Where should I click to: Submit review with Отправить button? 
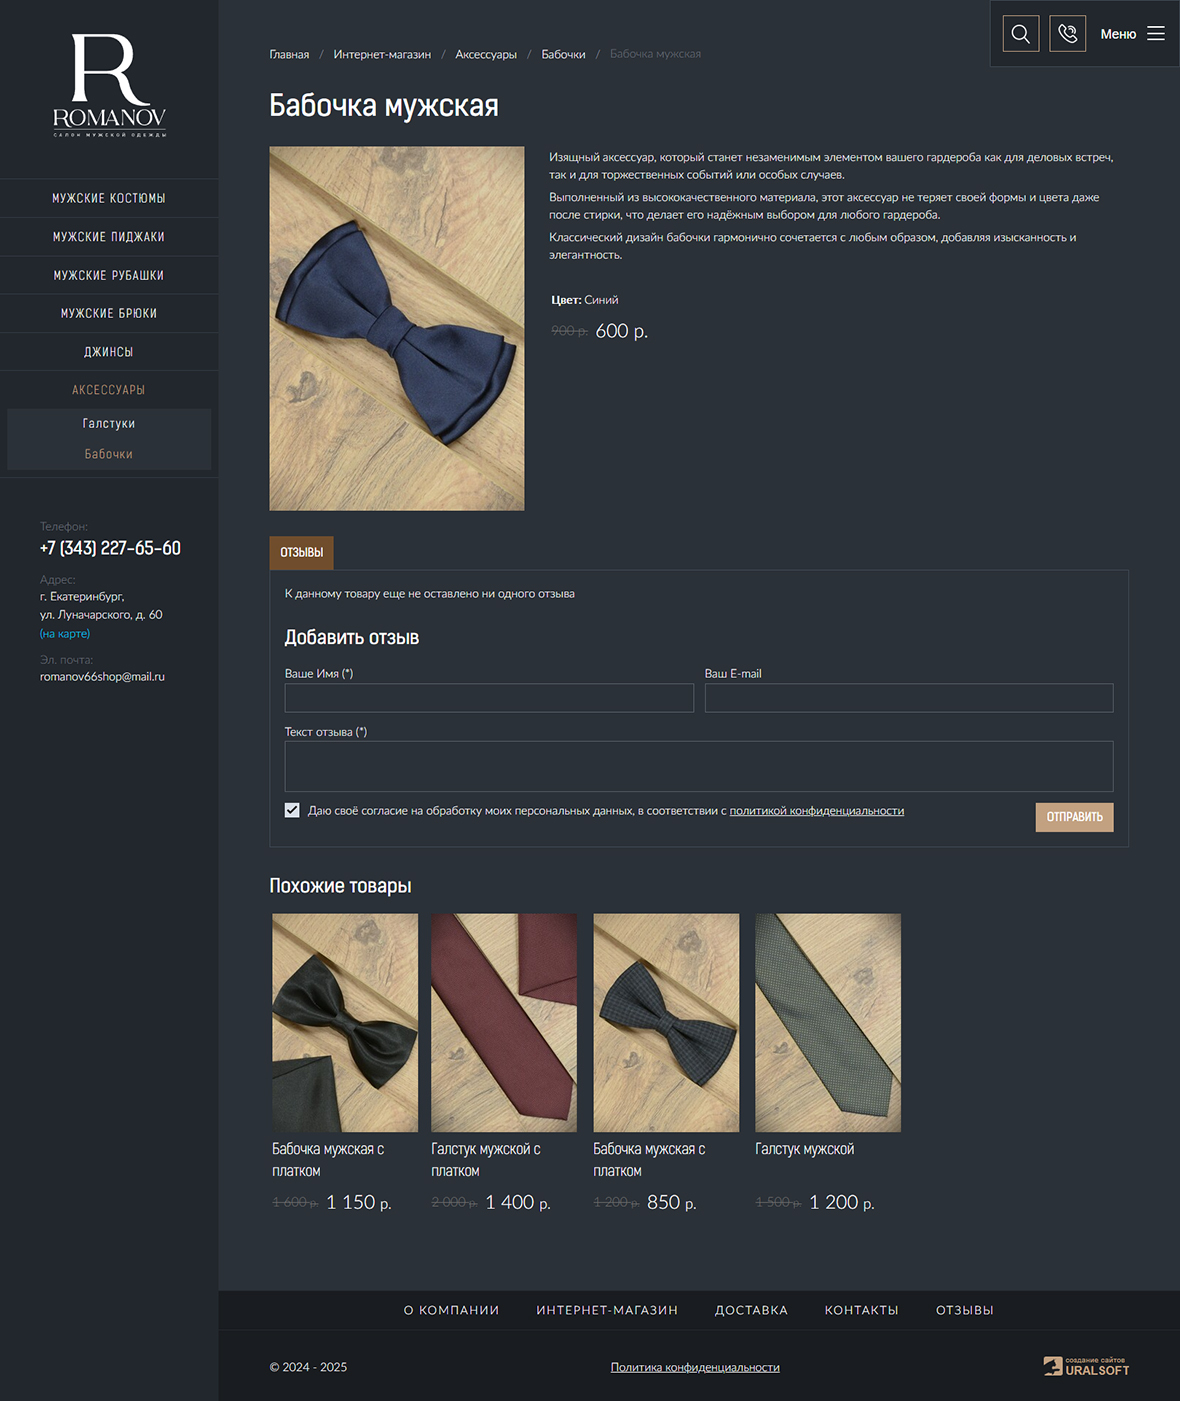pos(1074,817)
